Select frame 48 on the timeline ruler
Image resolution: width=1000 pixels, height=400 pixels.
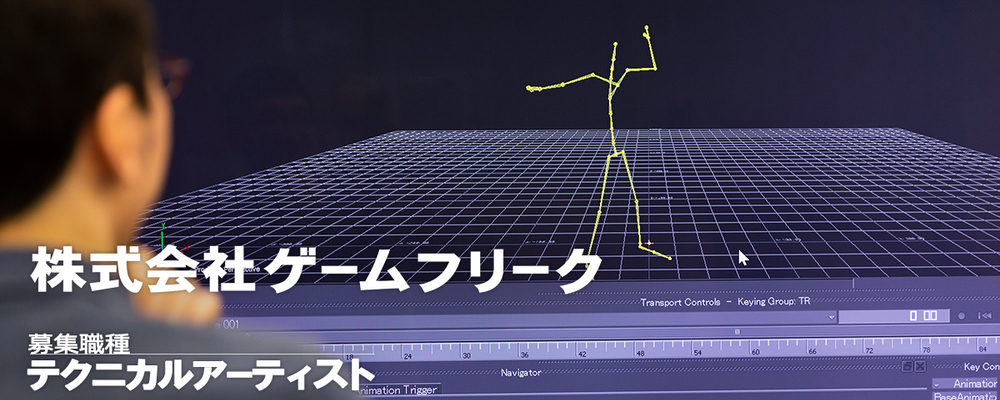[x=640, y=353]
